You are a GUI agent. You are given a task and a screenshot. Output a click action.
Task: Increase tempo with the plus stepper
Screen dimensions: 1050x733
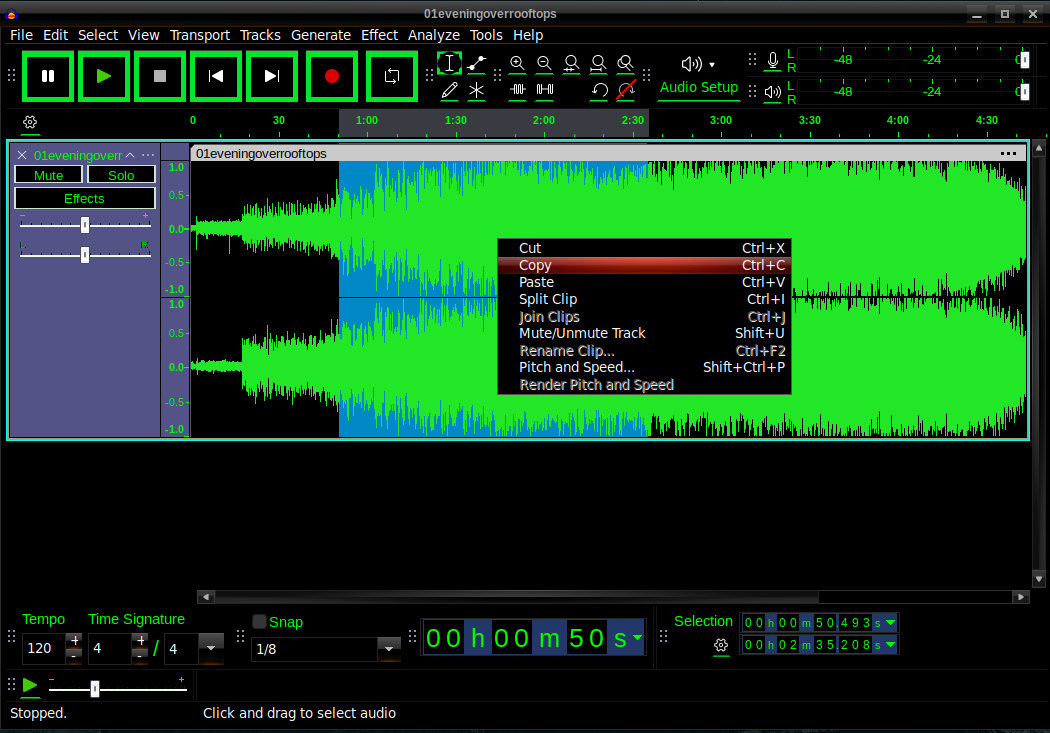point(74,641)
